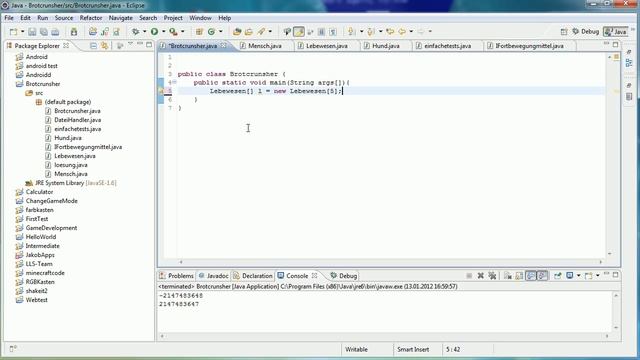Switch to the Problems tab
The width and height of the screenshot is (640, 360).
[x=176, y=276]
